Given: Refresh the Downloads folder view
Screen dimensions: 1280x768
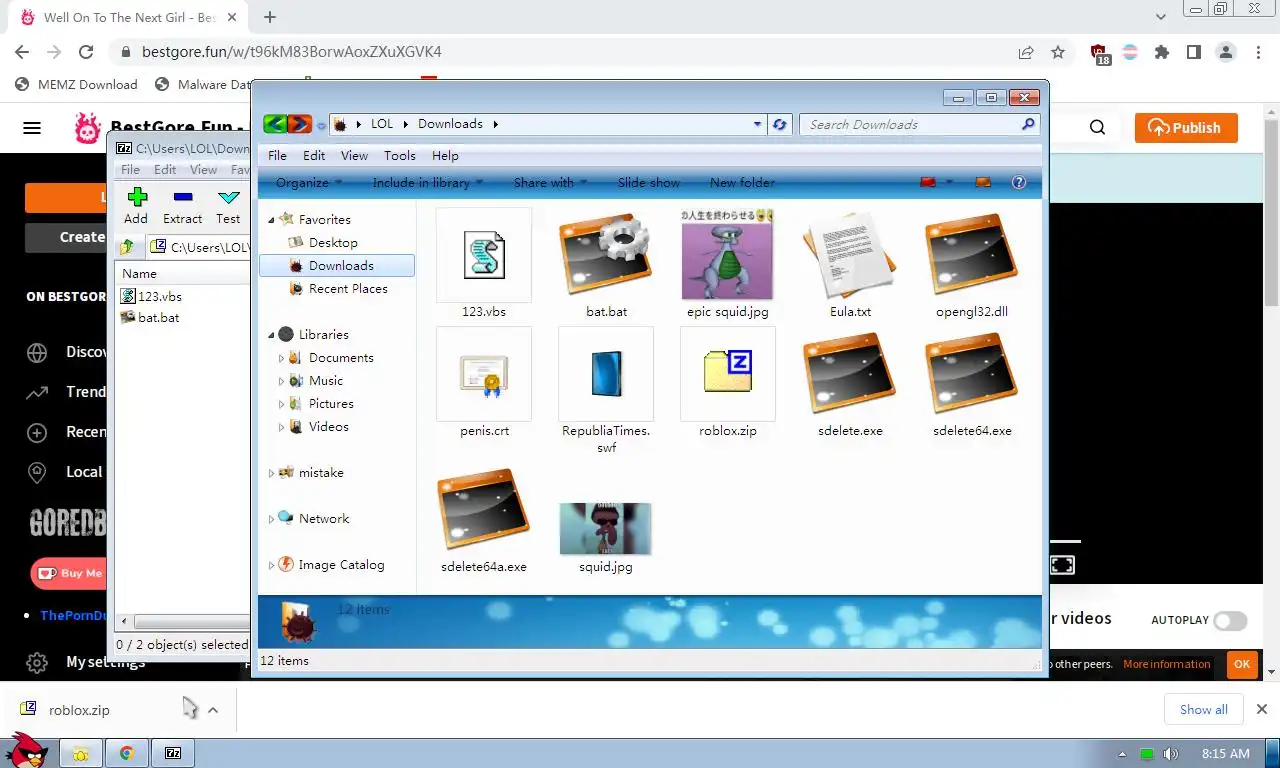Looking at the screenshot, I should [x=780, y=124].
